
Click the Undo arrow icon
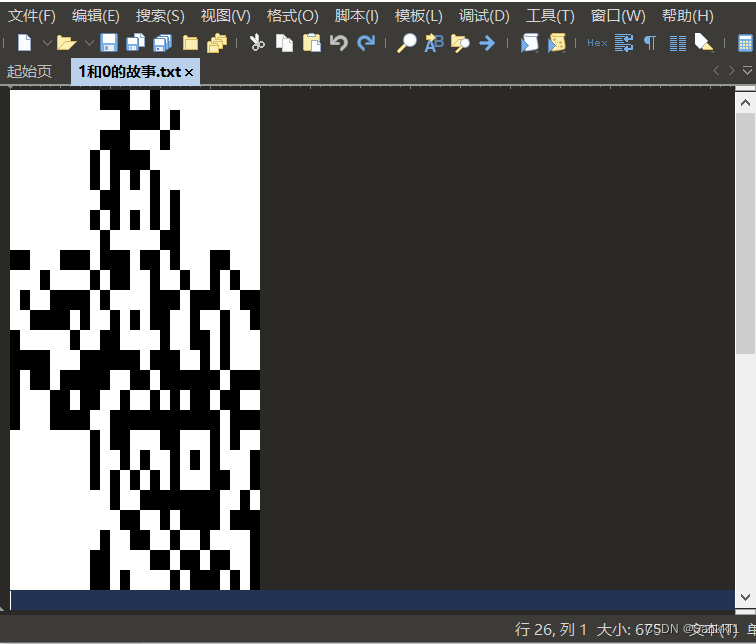[x=339, y=43]
